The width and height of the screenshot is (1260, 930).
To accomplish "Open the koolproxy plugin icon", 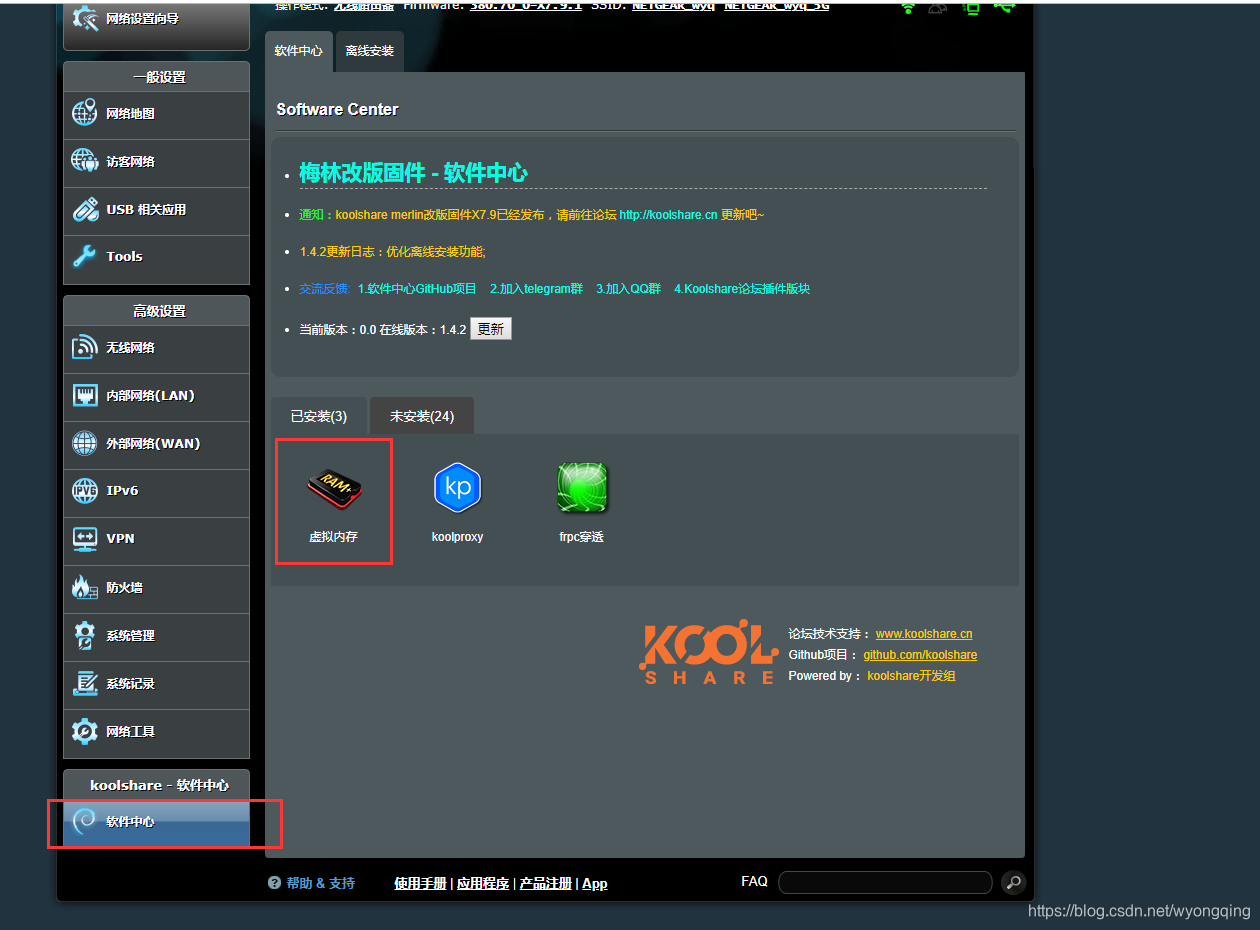I will [x=457, y=488].
